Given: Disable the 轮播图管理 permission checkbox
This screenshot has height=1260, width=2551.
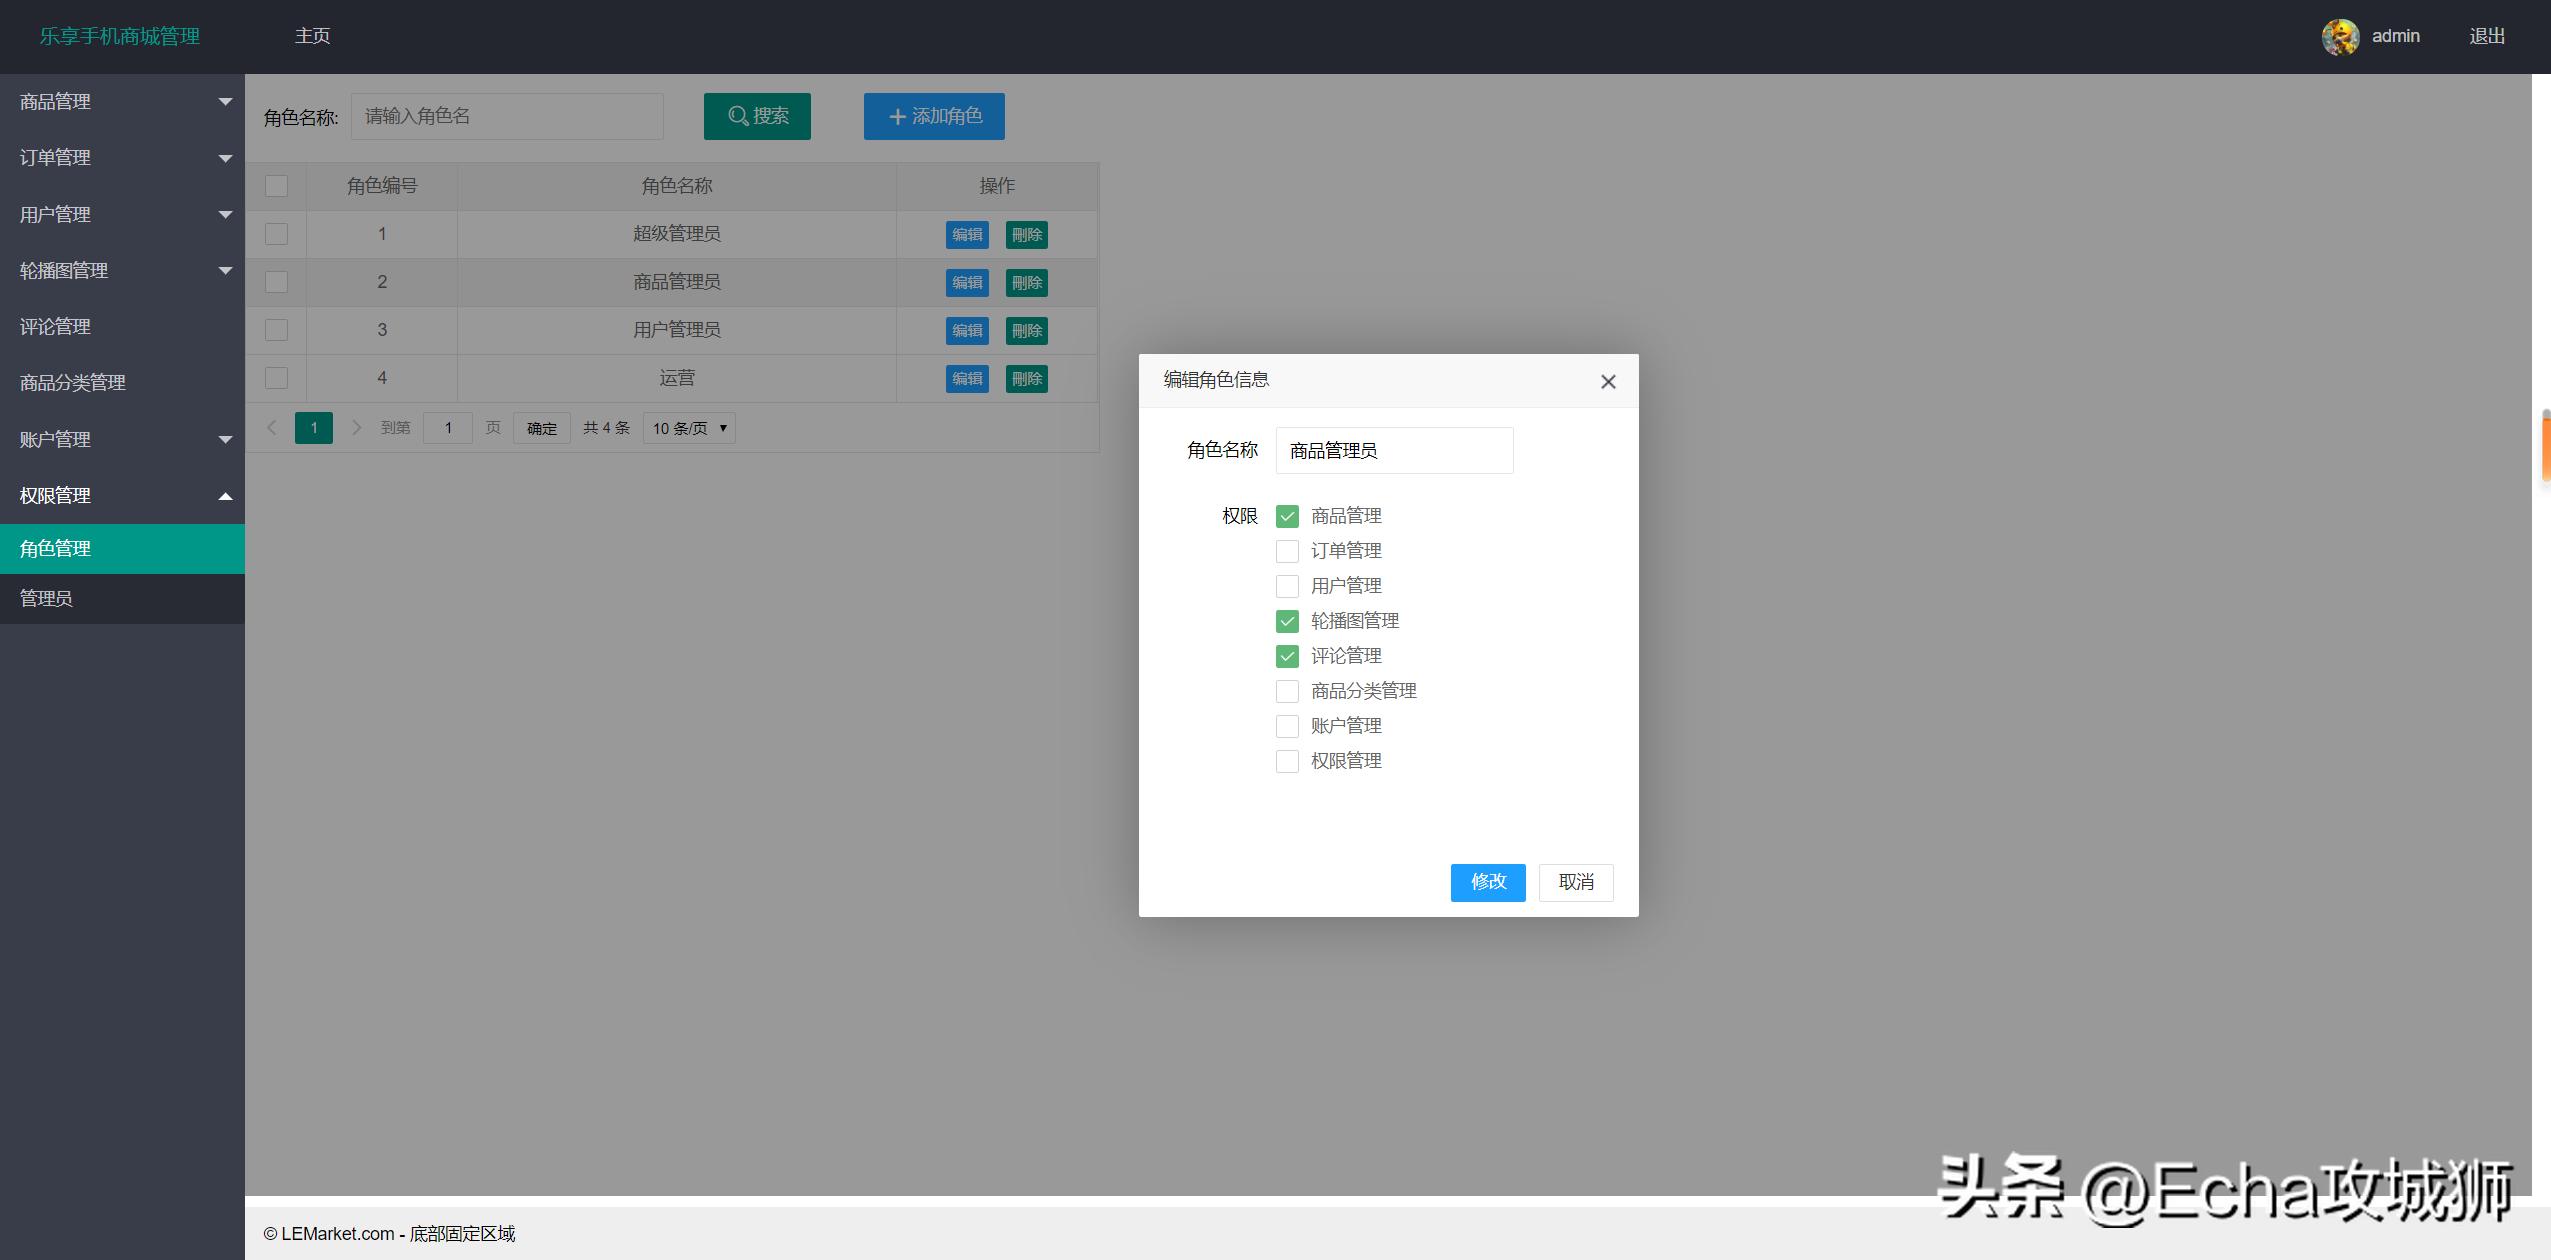Looking at the screenshot, I should (1286, 620).
